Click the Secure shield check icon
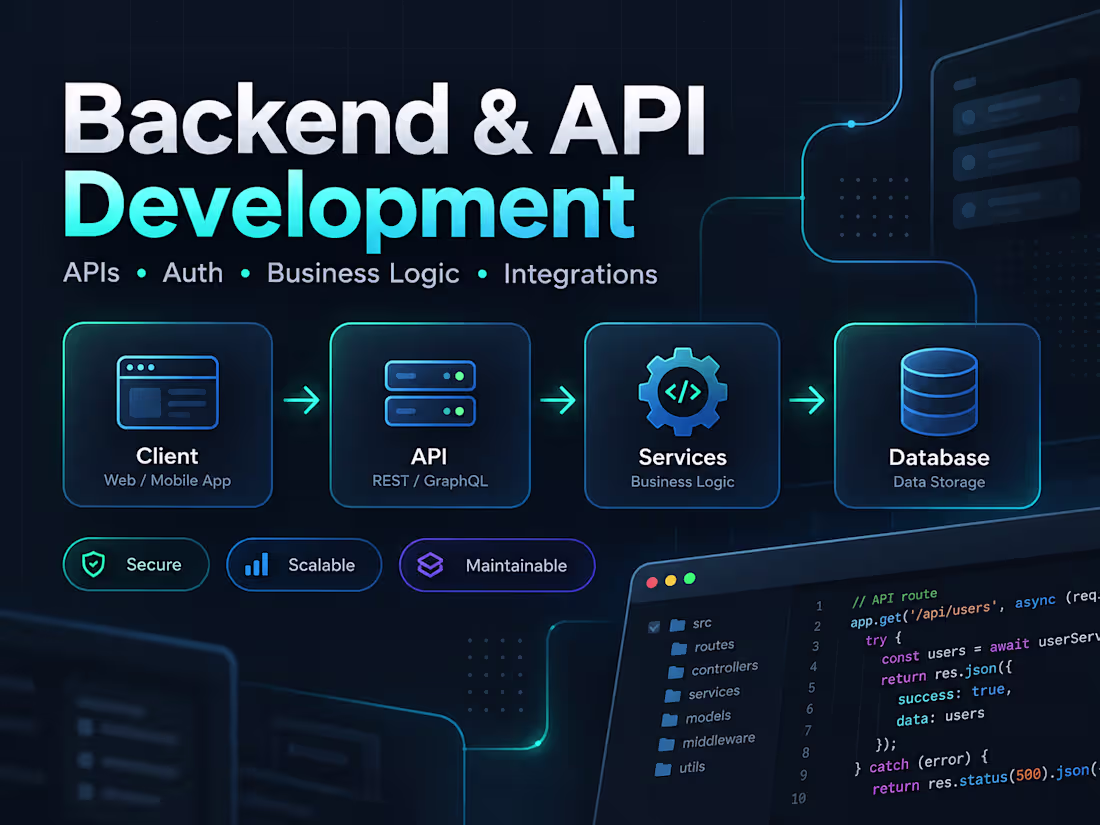Image resolution: width=1100 pixels, height=825 pixels. point(94,564)
